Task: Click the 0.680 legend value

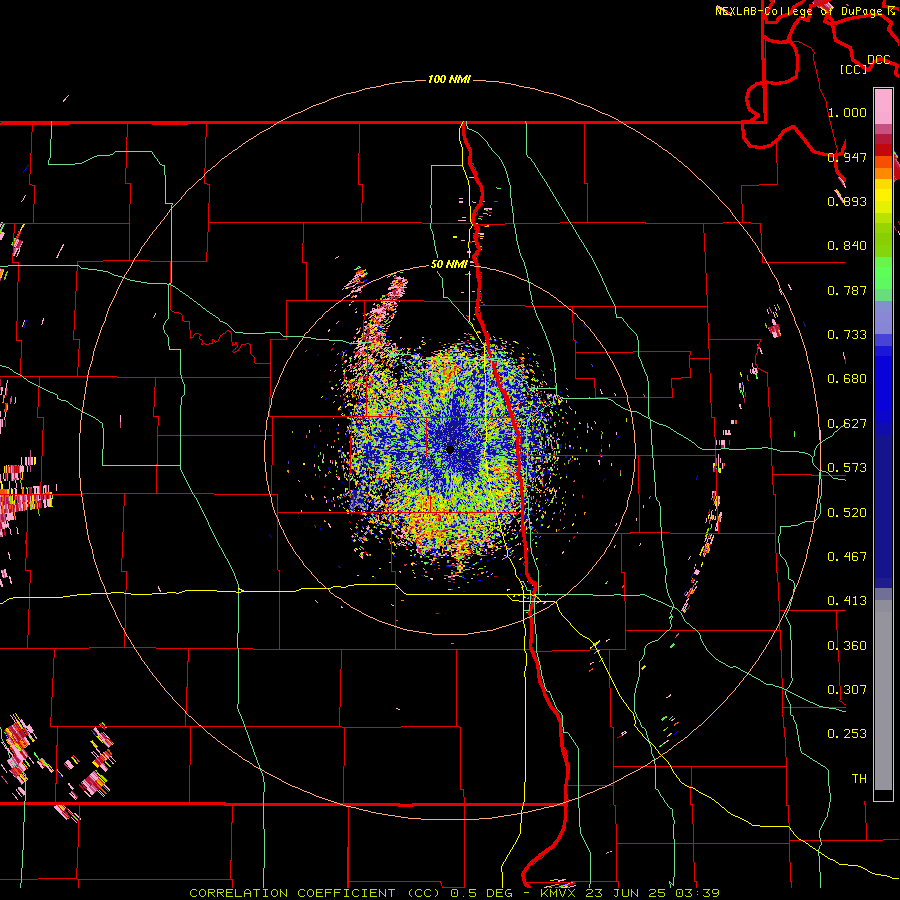Action: click(x=847, y=378)
